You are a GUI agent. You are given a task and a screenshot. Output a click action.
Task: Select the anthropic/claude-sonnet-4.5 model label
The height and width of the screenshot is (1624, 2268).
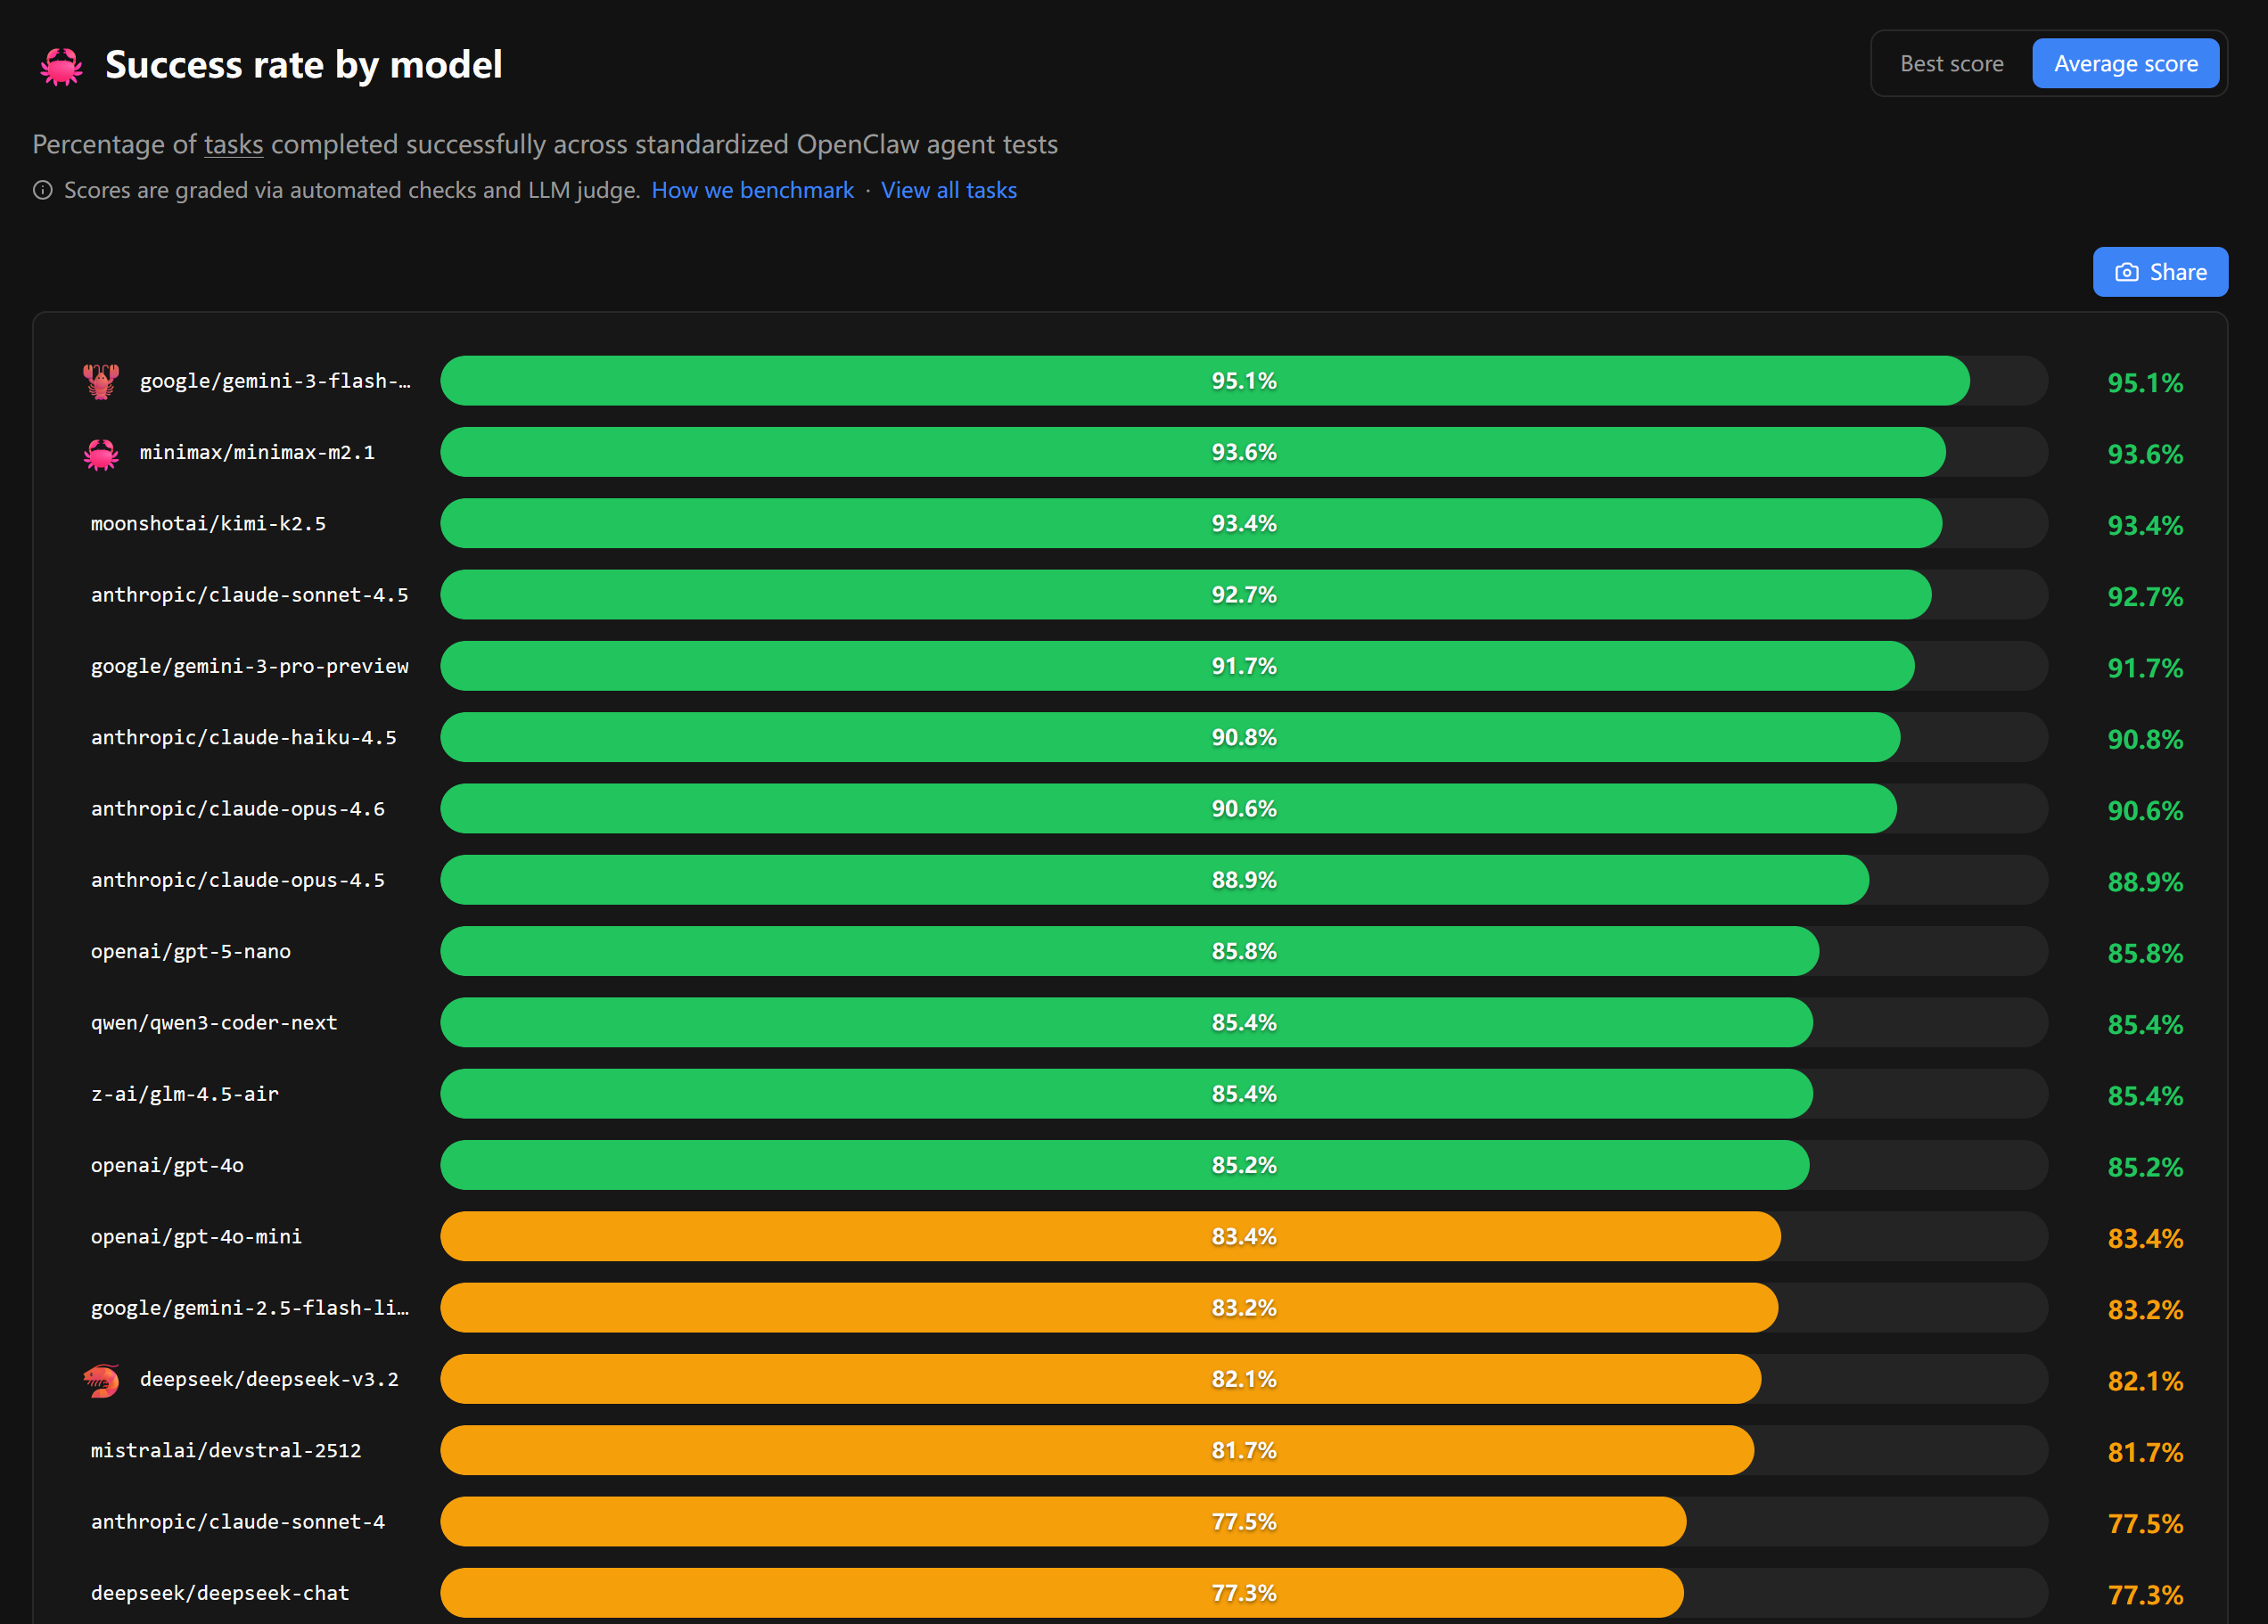pyautogui.click(x=249, y=595)
